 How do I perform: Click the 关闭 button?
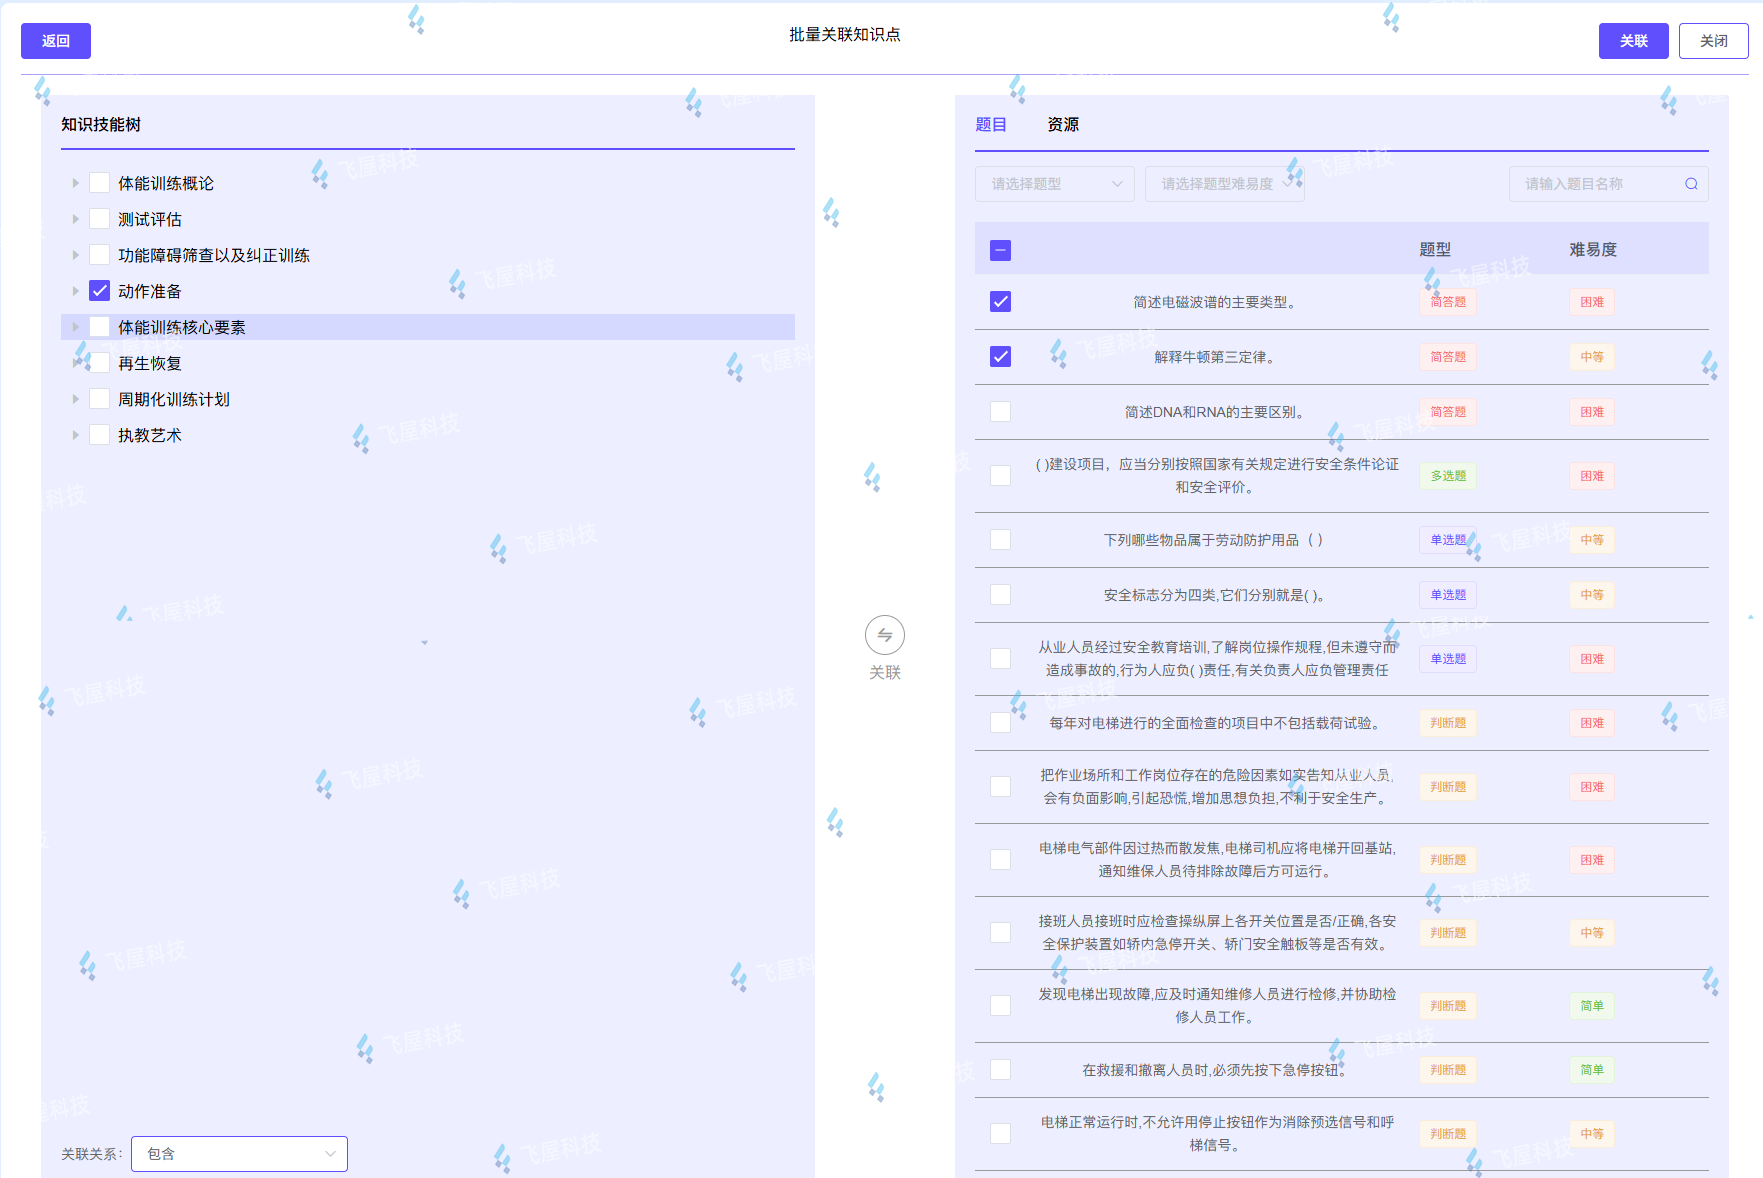(x=1713, y=41)
